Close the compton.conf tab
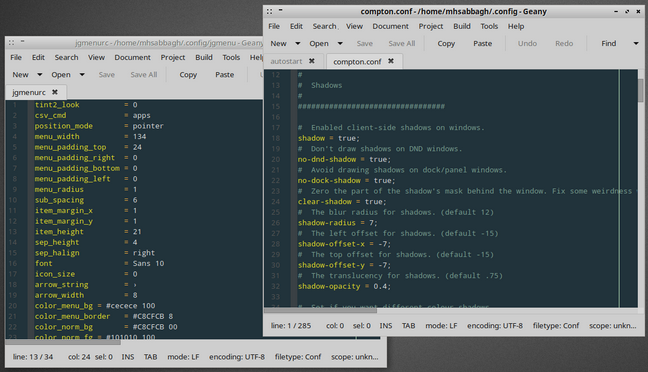The height and width of the screenshot is (372, 648). (x=391, y=61)
